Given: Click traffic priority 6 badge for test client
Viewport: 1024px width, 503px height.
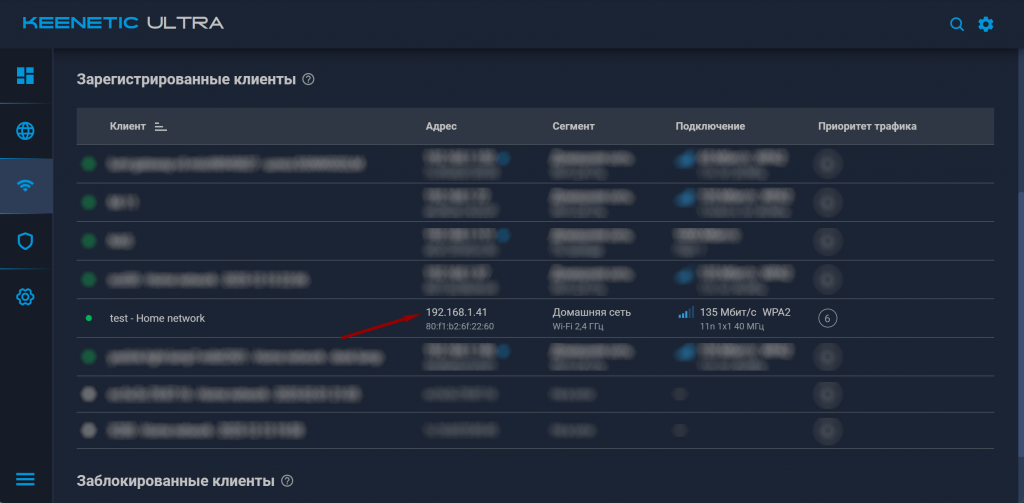Looking at the screenshot, I should (x=827, y=318).
